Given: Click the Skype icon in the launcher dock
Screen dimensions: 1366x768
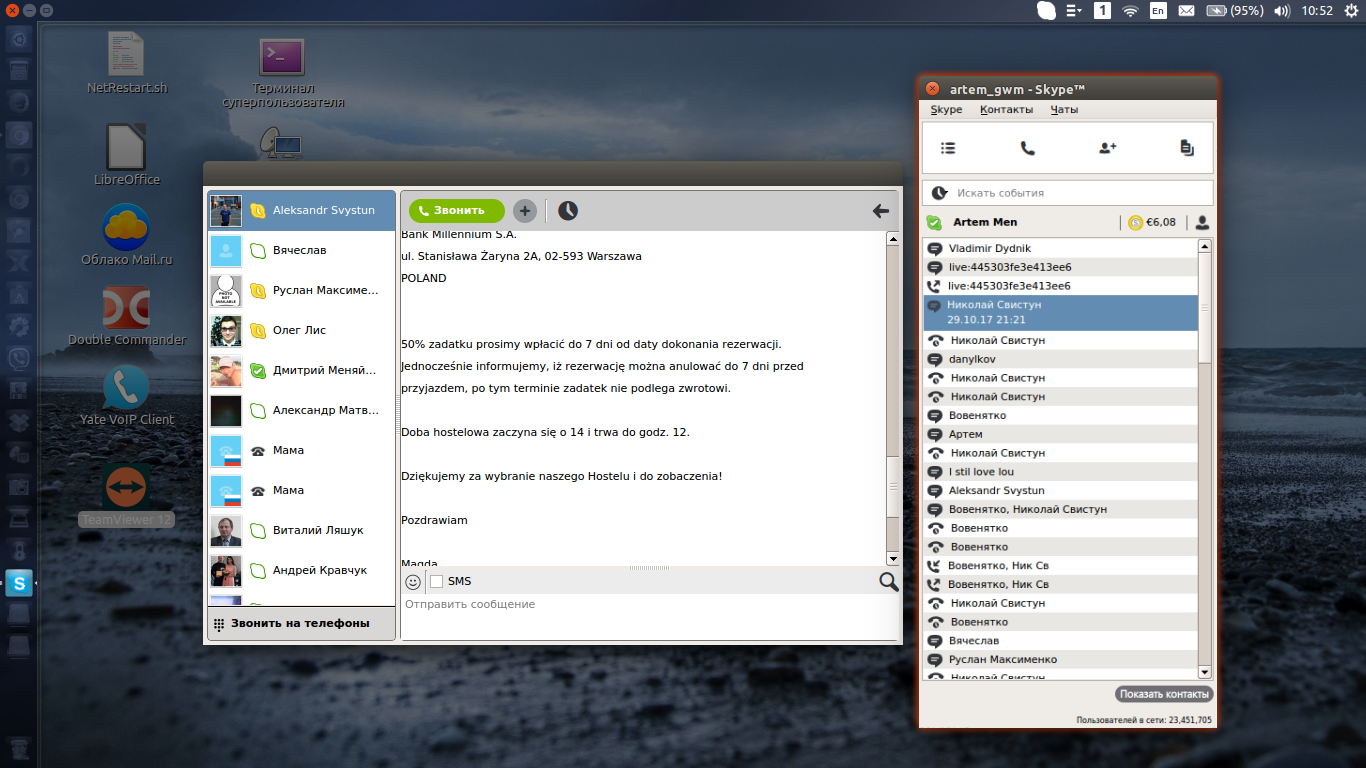Looking at the screenshot, I should (x=19, y=583).
